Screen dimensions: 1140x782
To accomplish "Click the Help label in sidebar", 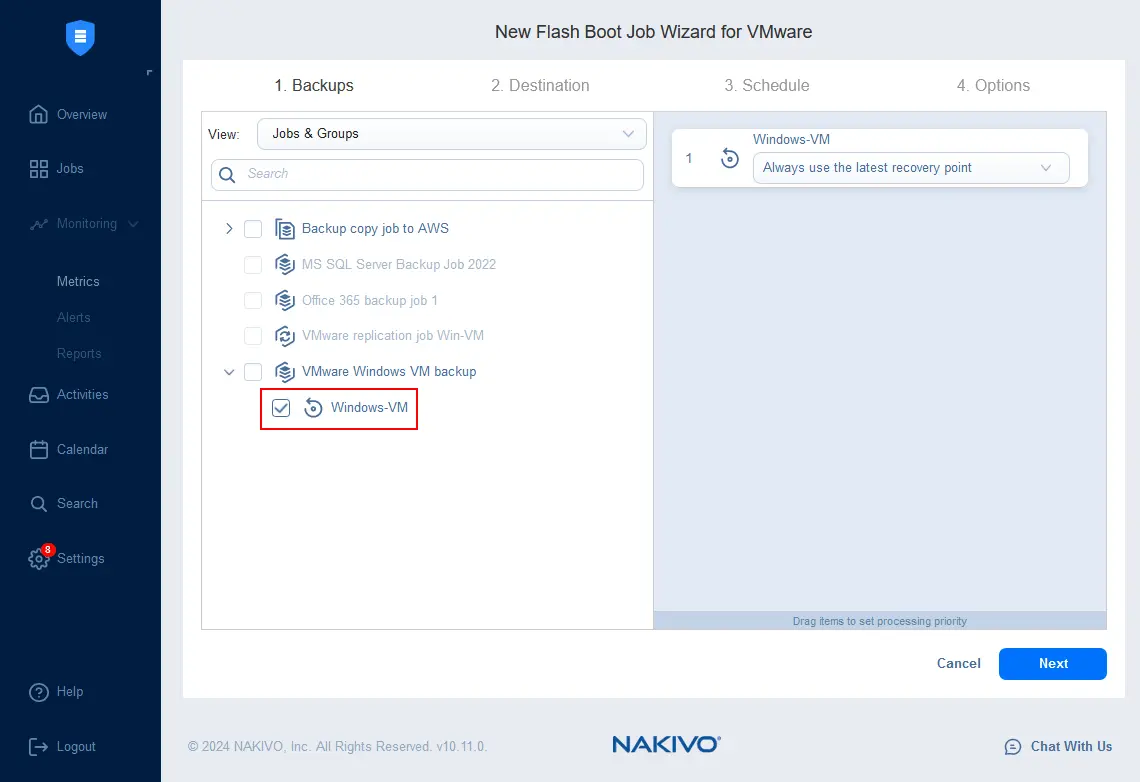I will point(70,692).
